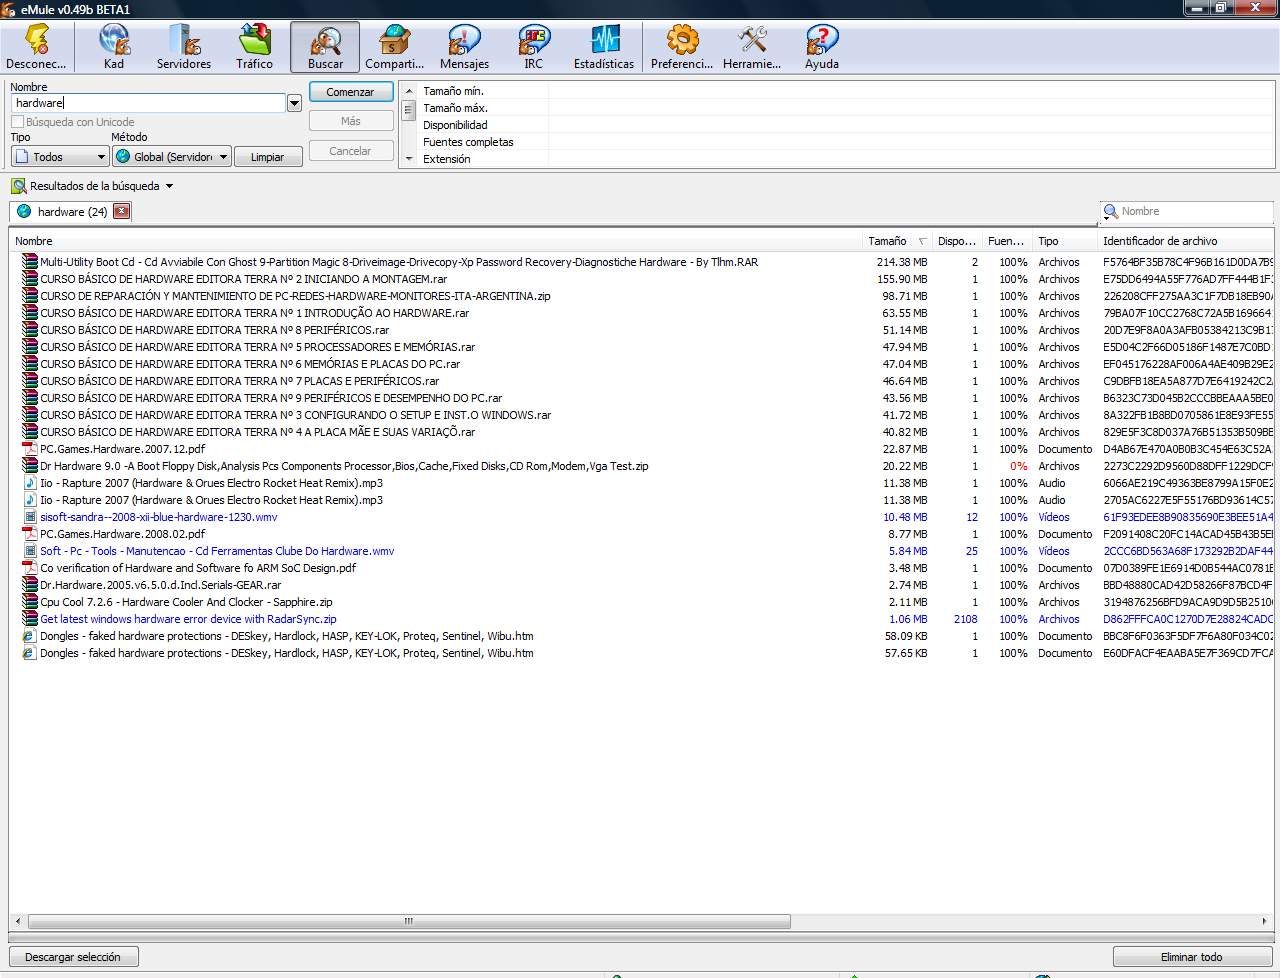Click the Tamaño mín. filter row
This screenshot has height=978, width=1280.
pyautogui.click(x=846, y=91)
